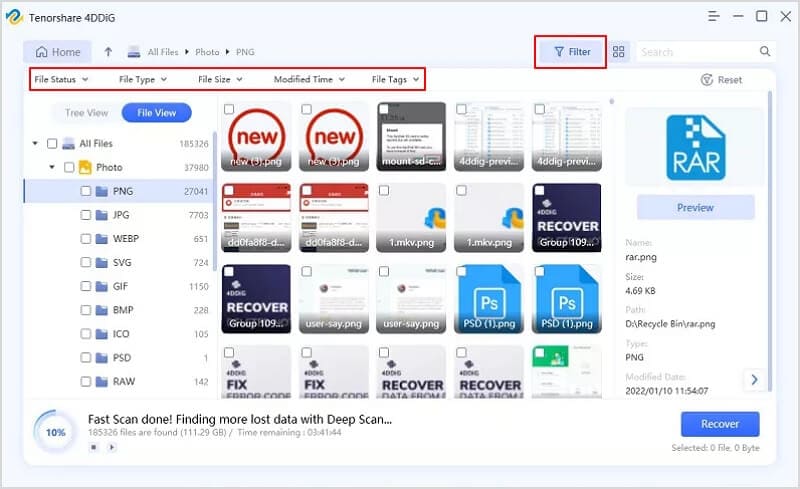
Task: Click the search magnifier icon
Action: click(x=765, y=51)
